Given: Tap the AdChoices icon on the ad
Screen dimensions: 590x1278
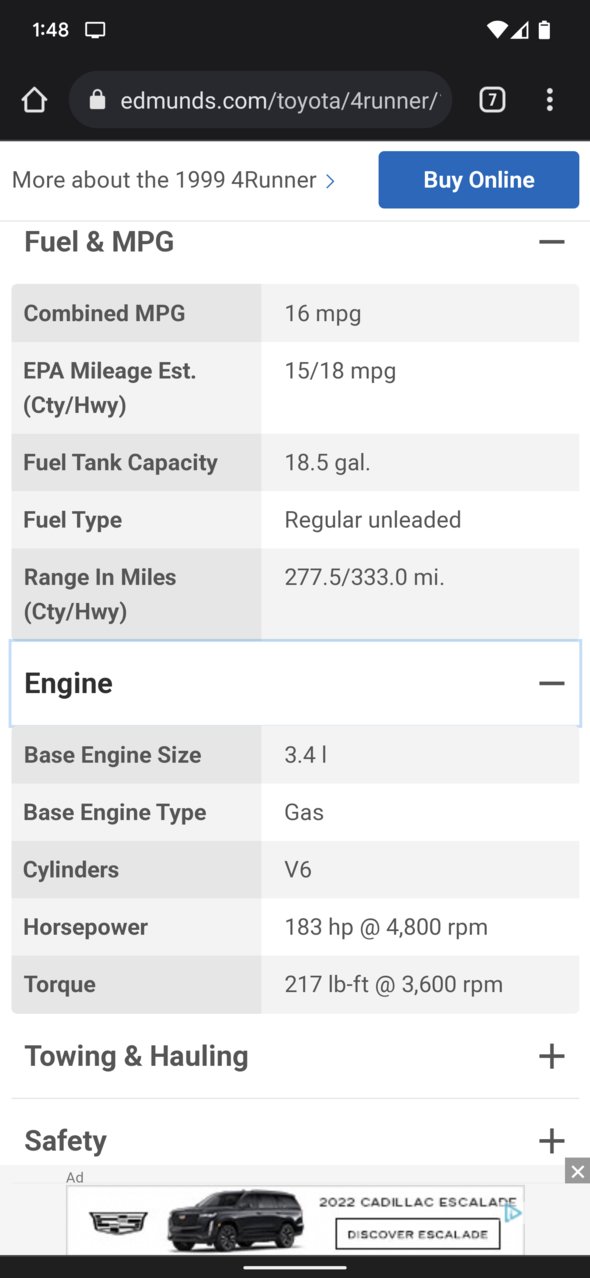Looking at the screenshot, I should [513, 1214].
